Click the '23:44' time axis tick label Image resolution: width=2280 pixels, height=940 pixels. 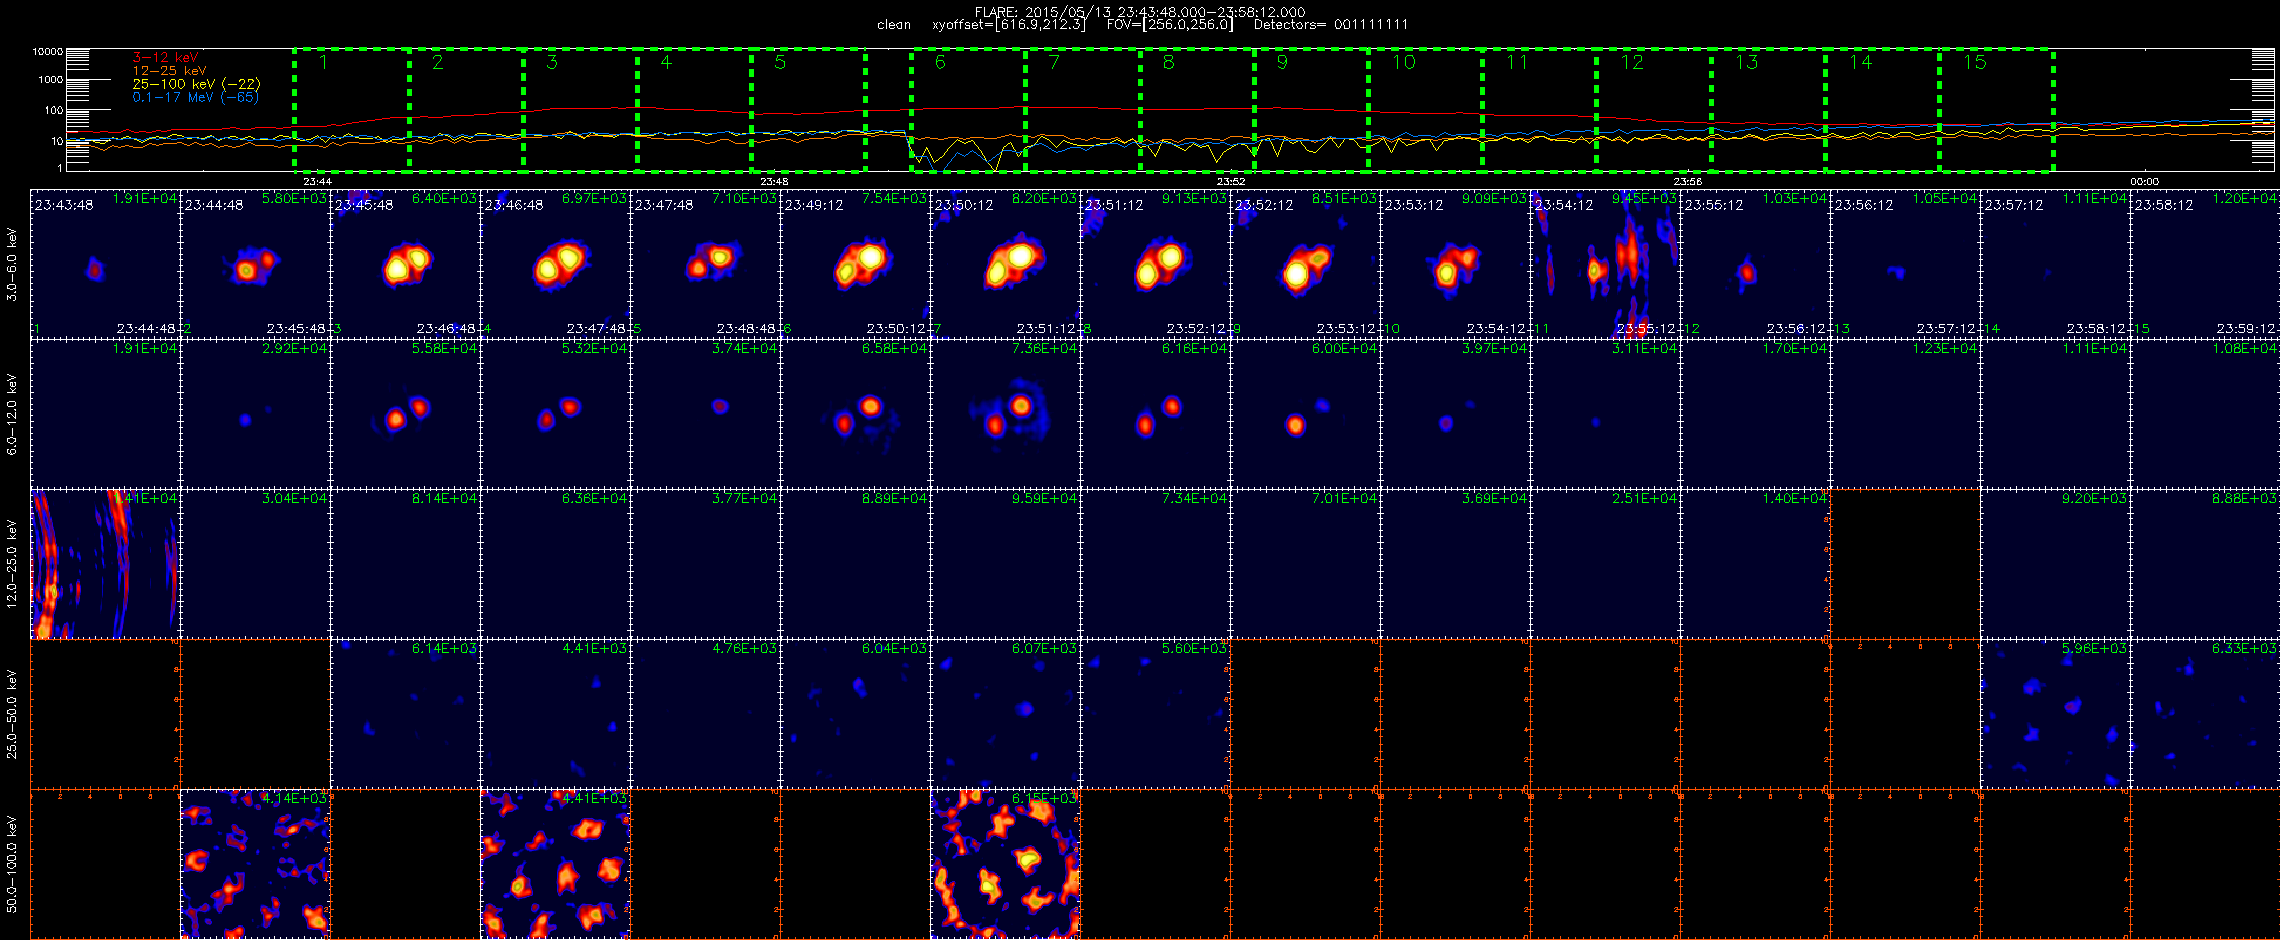pos(317,182)
